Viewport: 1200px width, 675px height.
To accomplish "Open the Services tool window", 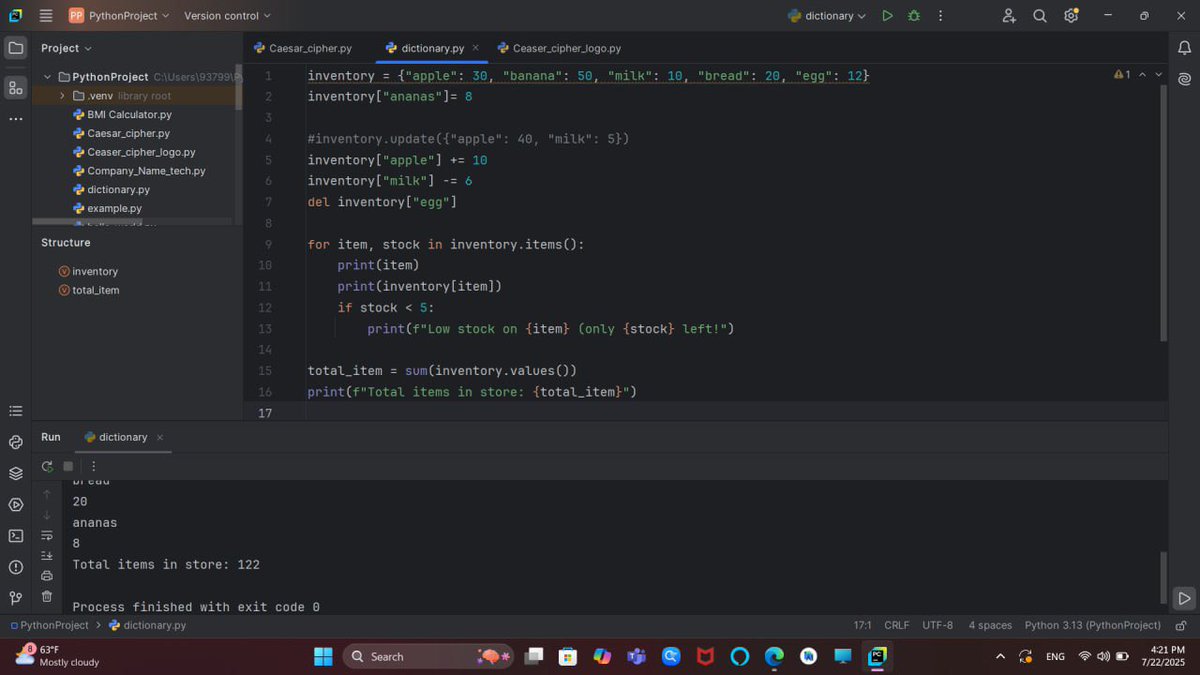I will (16, 504).
